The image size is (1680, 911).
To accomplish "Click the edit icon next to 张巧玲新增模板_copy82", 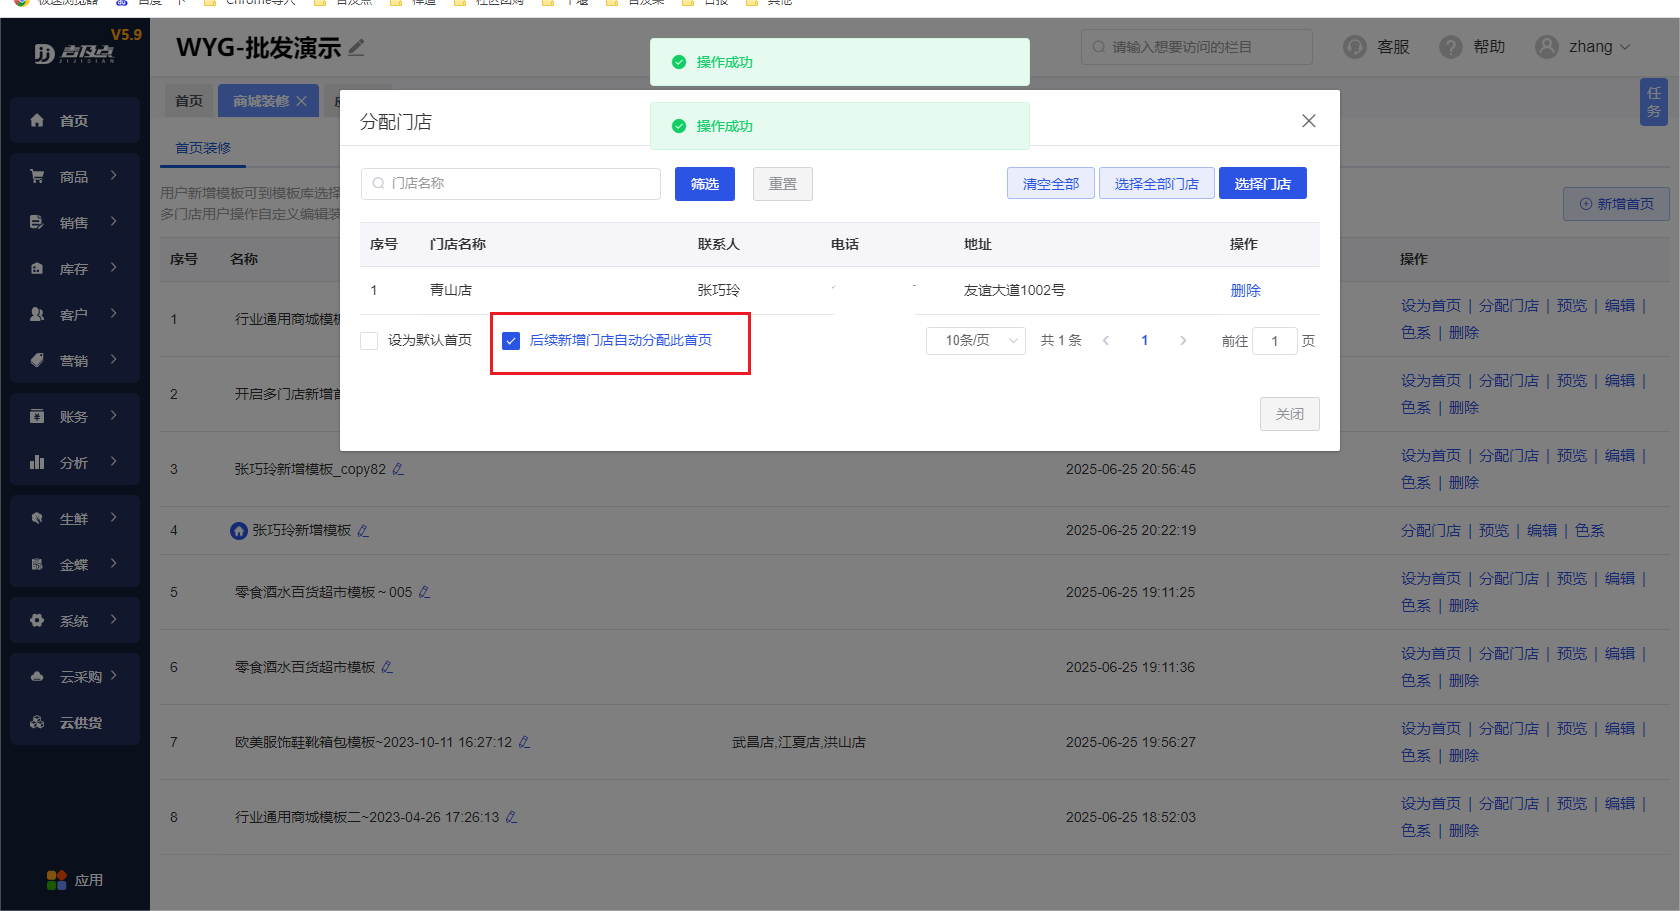I will pyautogui.click(x=398, y=469).
